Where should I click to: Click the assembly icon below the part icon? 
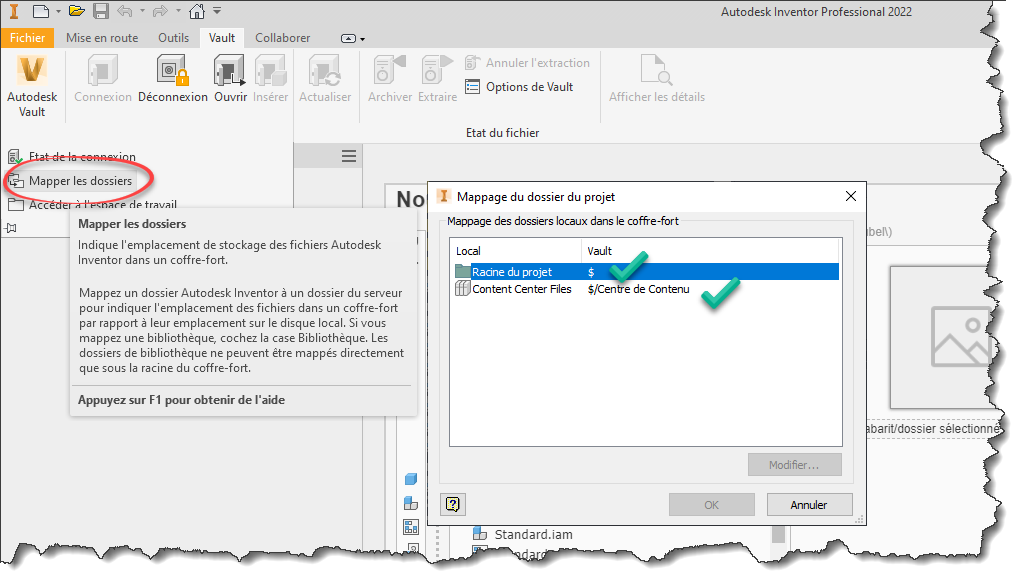[411, 503]
